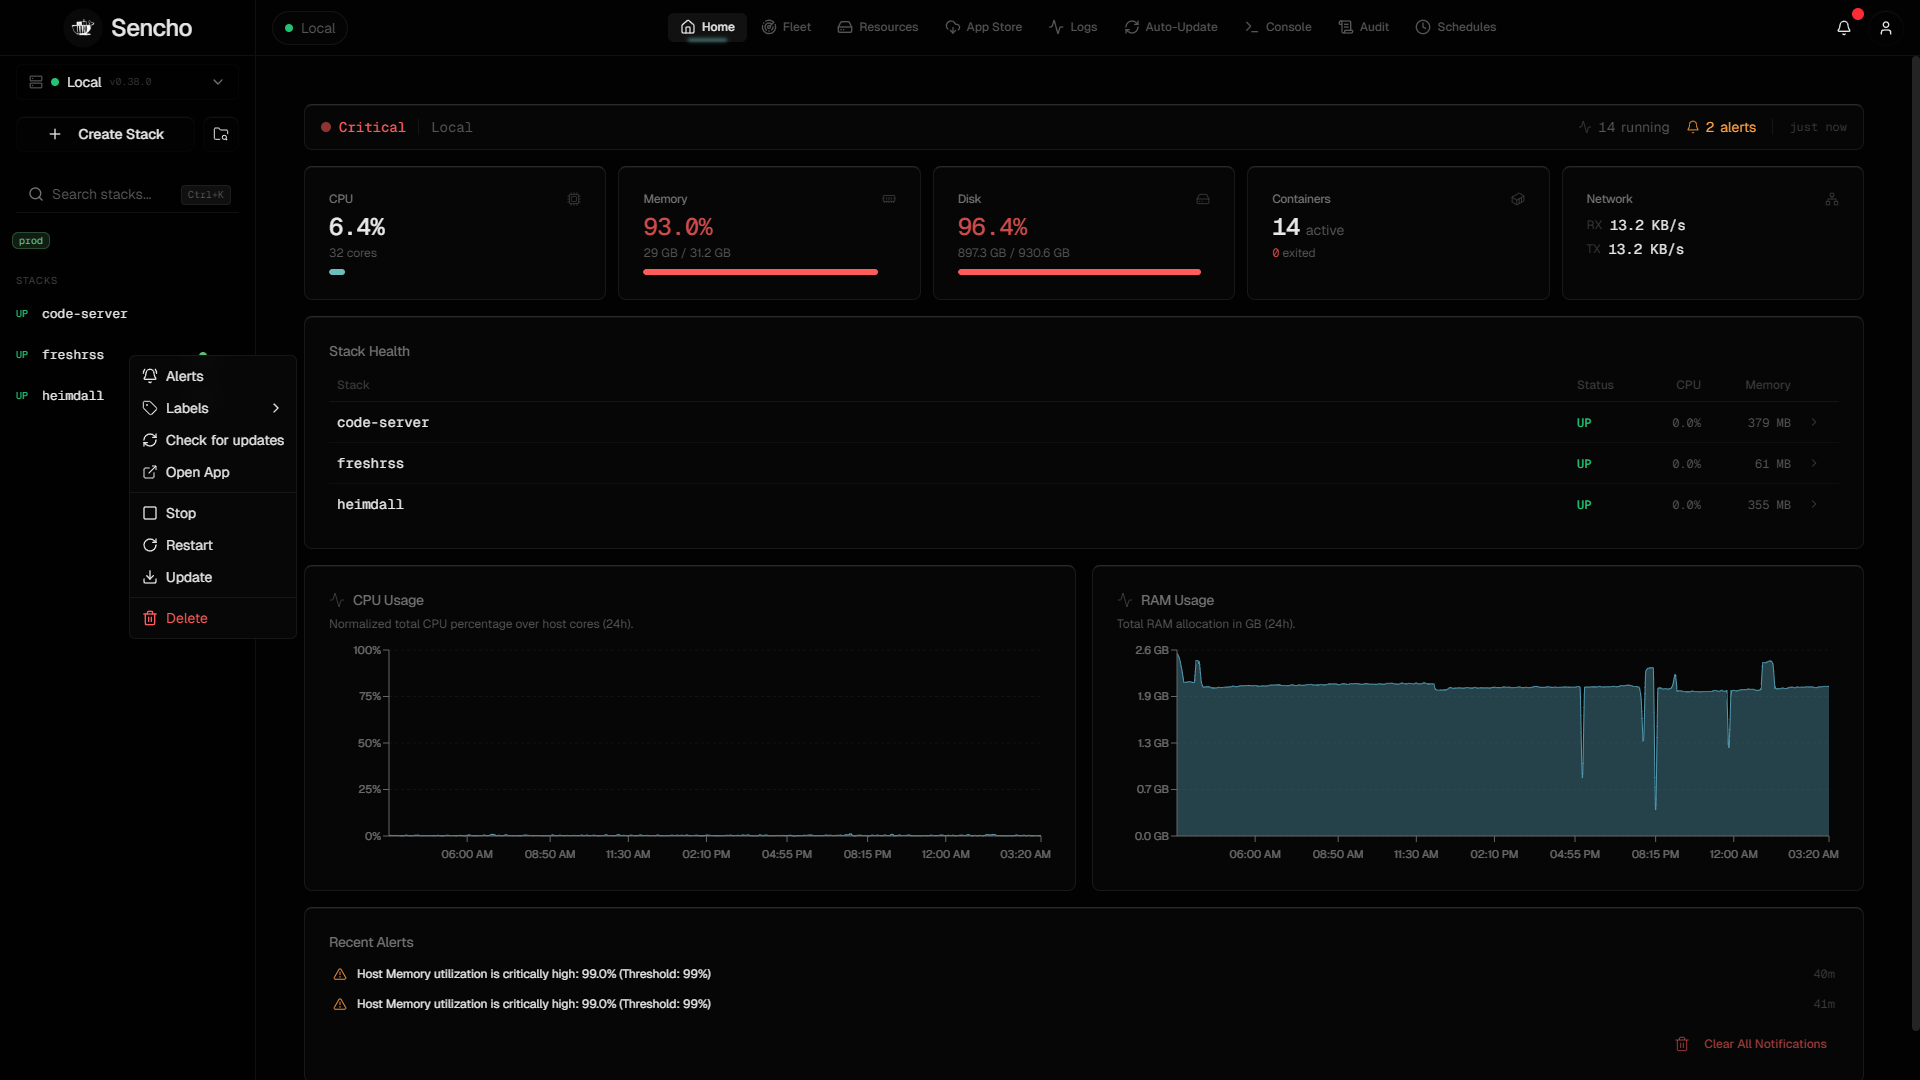Select the code-server stack in the sidebar

click(x=85, y=314)
